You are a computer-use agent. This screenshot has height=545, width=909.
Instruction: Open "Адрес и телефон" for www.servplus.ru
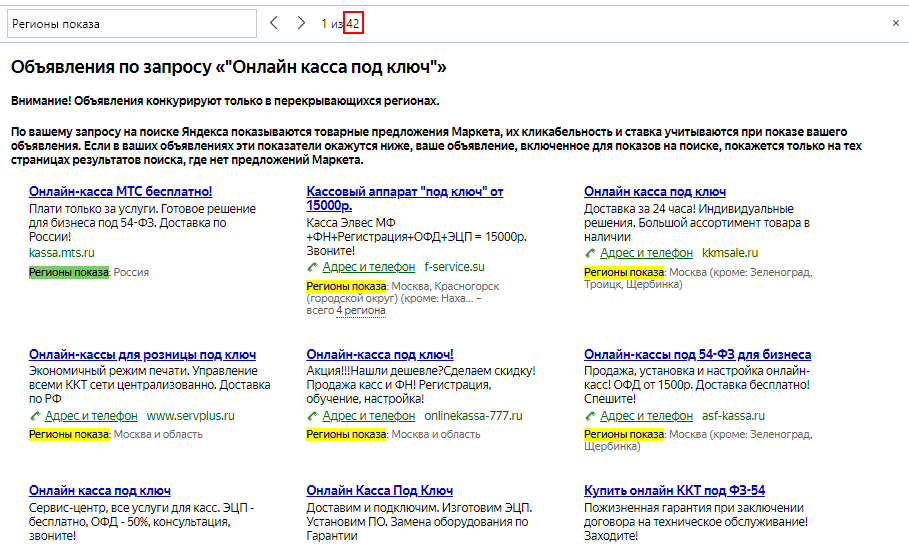click(x=91, y=416)
